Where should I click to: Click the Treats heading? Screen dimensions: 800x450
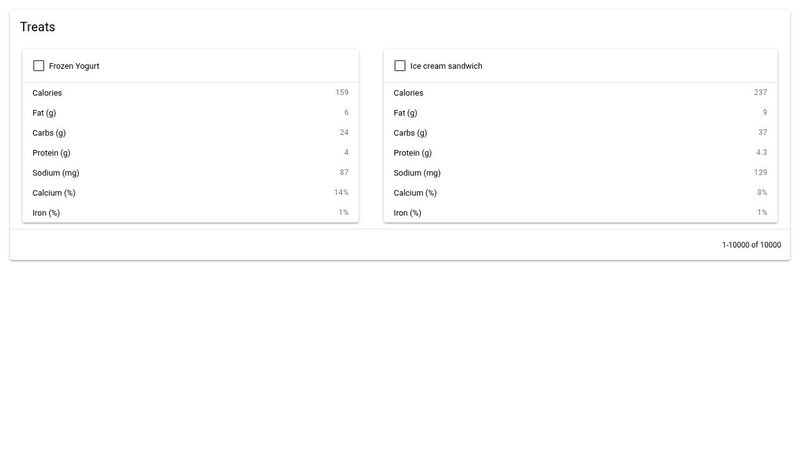[x=38, y=27]
